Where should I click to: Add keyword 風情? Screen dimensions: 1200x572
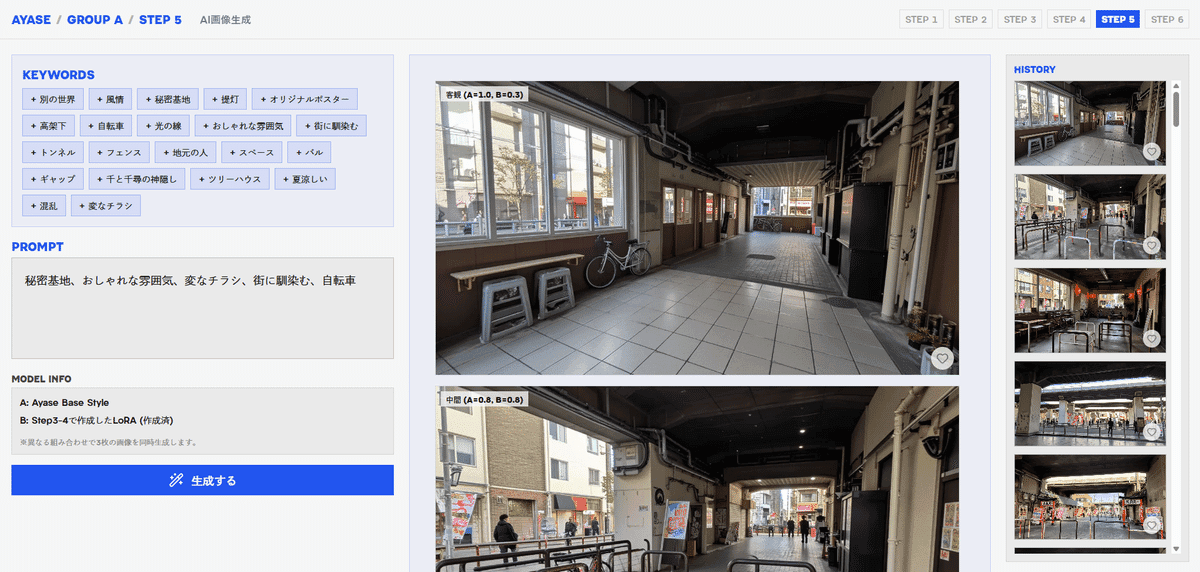pos(109,99)
